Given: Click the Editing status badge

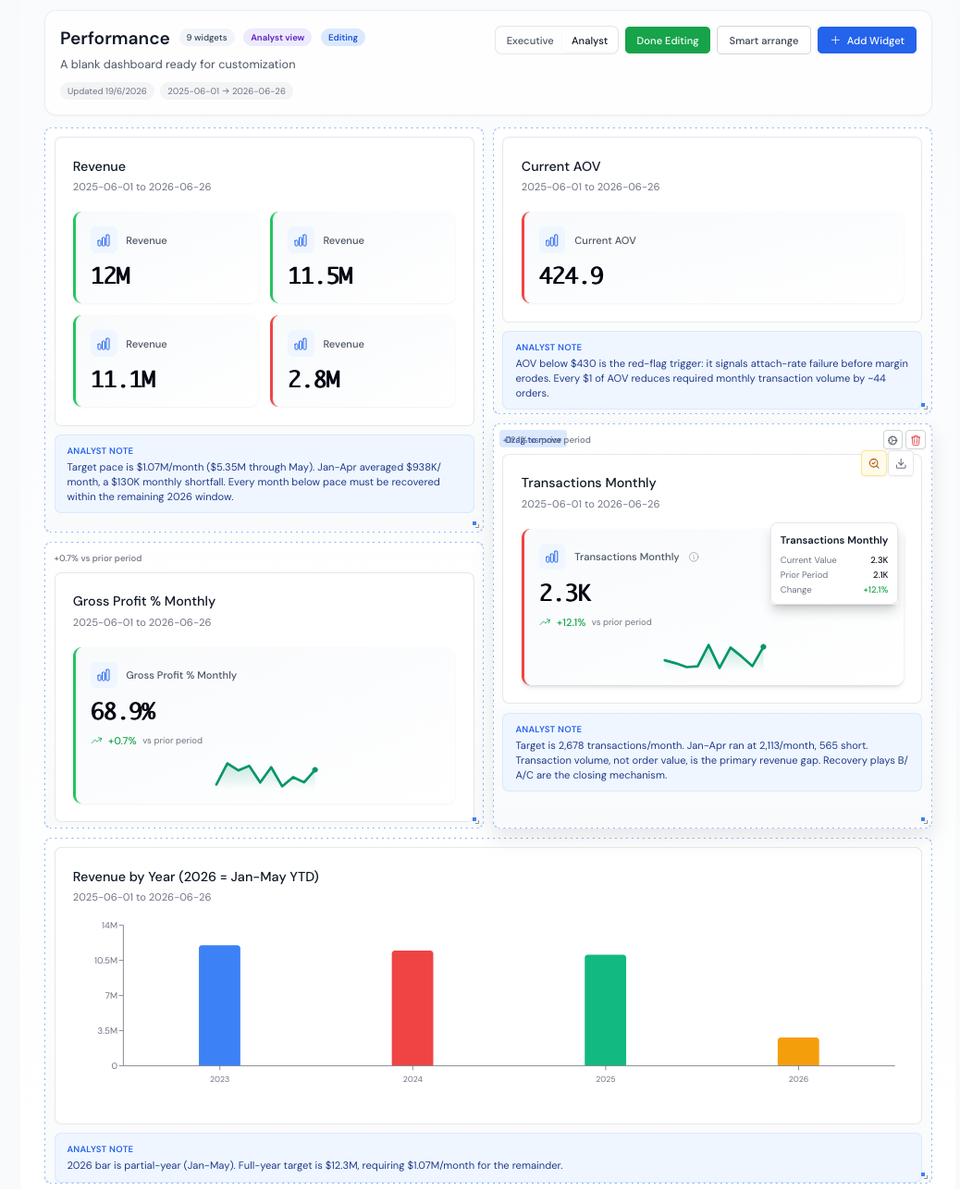Looking at the screenshot, I should 343,37.
